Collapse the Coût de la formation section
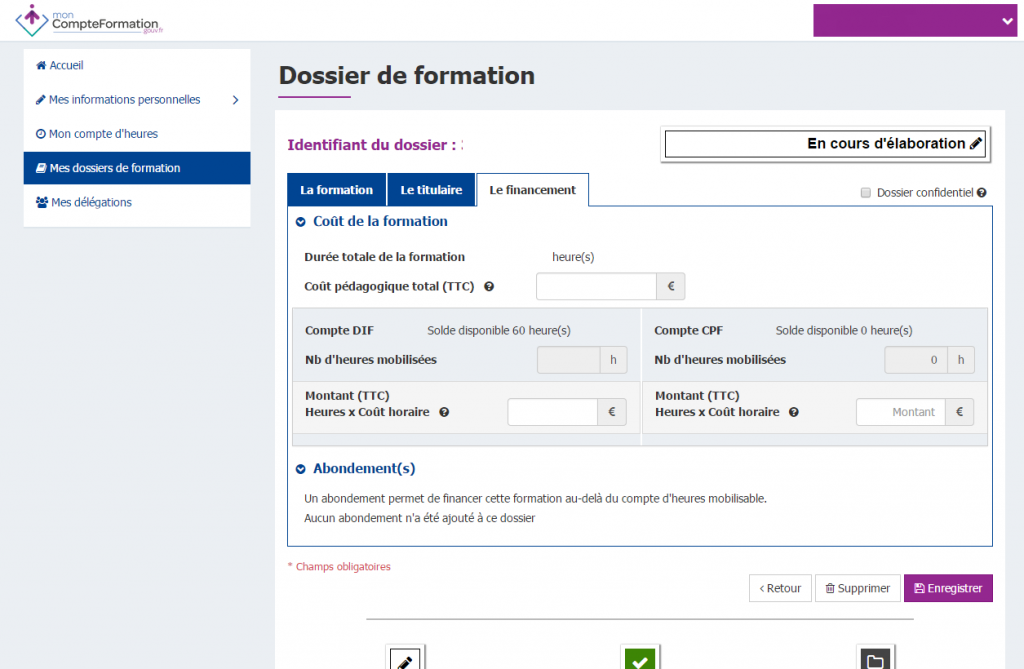 click(x=300, y=222)
